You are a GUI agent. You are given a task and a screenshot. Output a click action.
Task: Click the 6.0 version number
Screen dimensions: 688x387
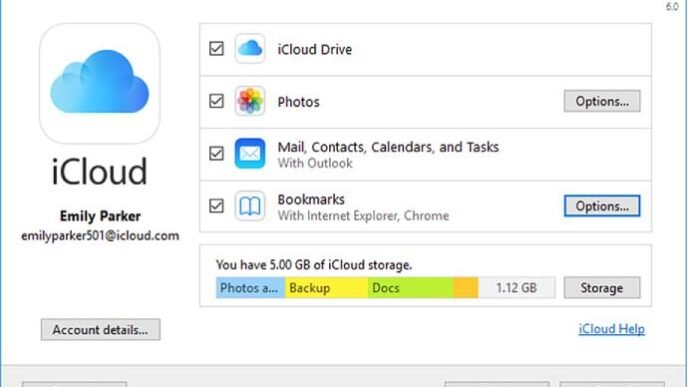(x=672, y=7)
